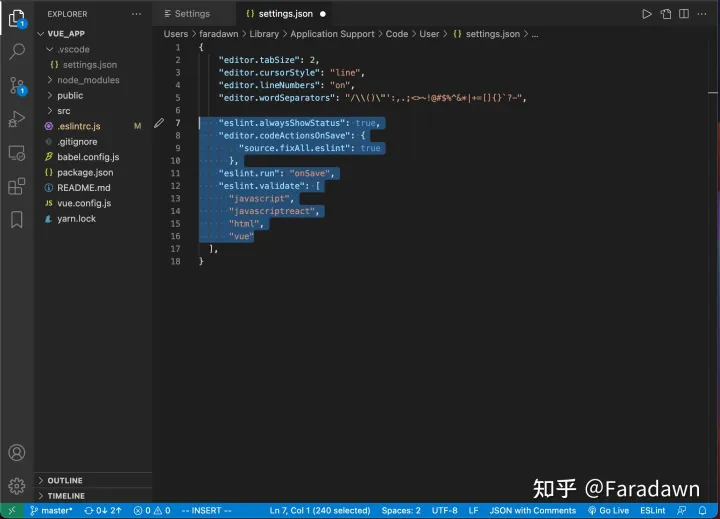Click the INSERT vim mode indicator
Viewport: 720px width, 519px height.
coord(207,510)
